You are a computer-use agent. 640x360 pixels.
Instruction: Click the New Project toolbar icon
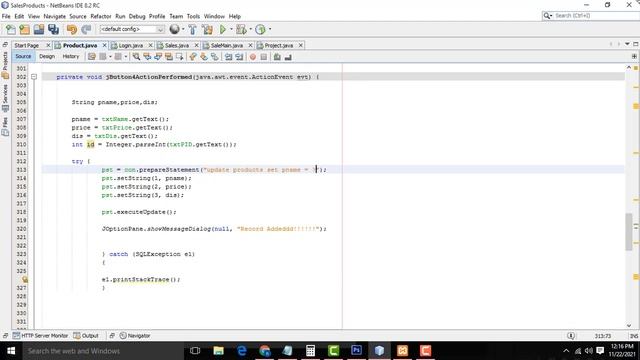tap(24, 29)
